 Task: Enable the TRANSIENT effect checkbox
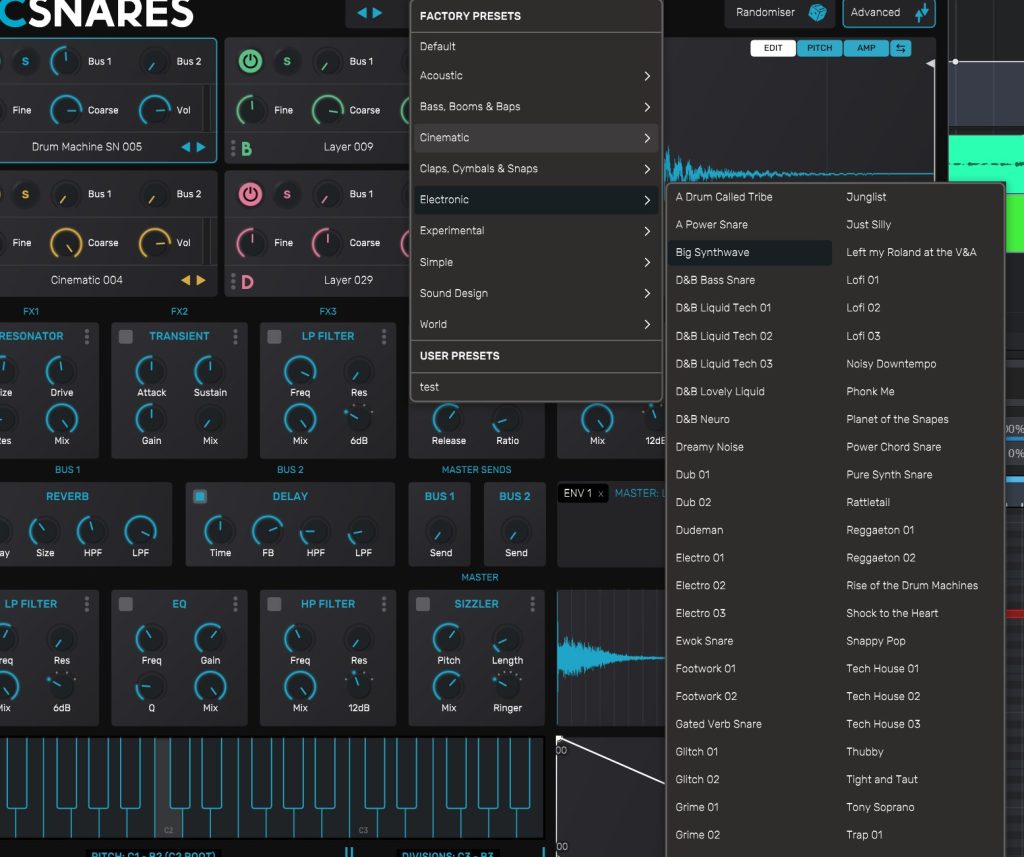point(126,337)
